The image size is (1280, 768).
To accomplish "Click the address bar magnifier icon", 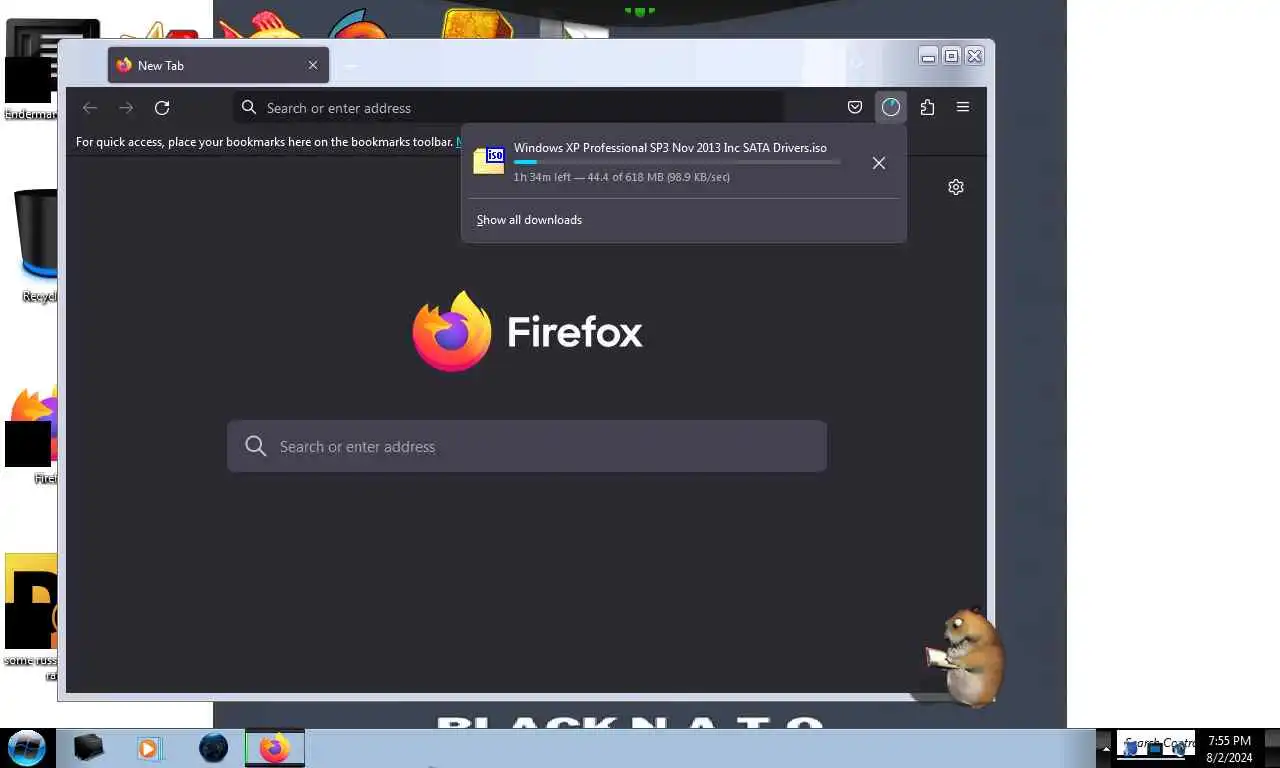I will [249, 108].
